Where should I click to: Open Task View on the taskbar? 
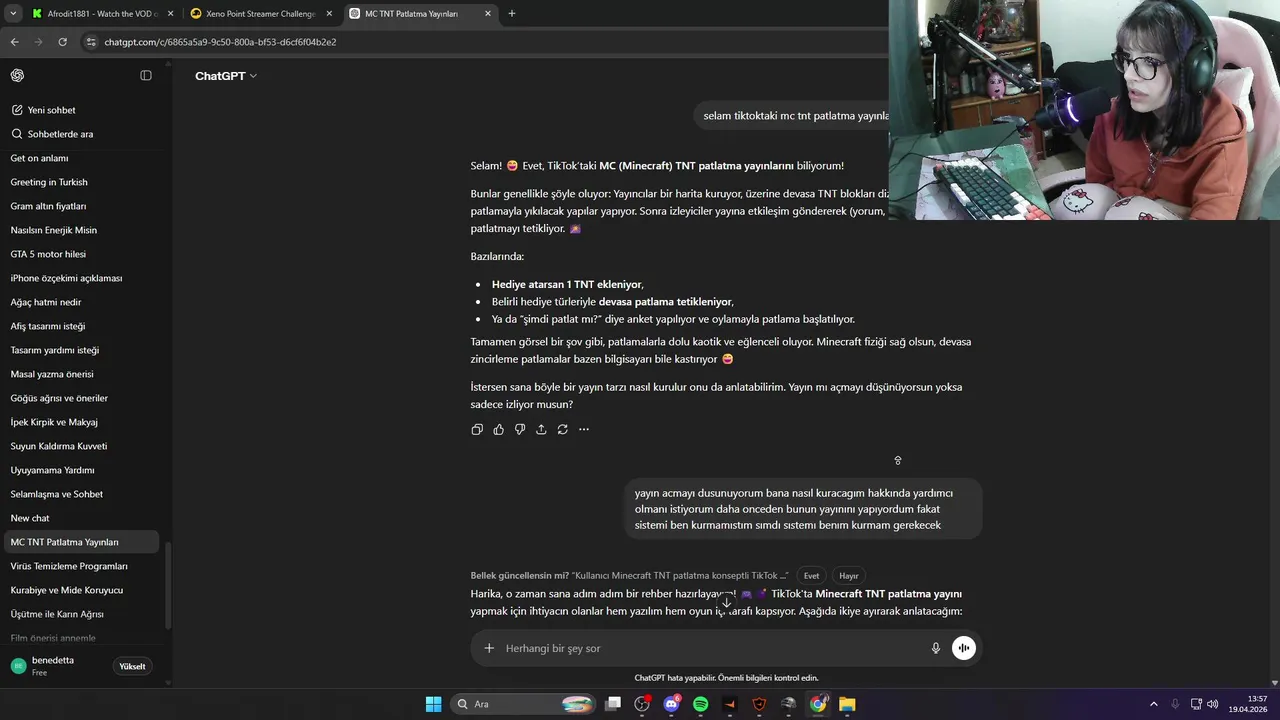tap(613, 704)
